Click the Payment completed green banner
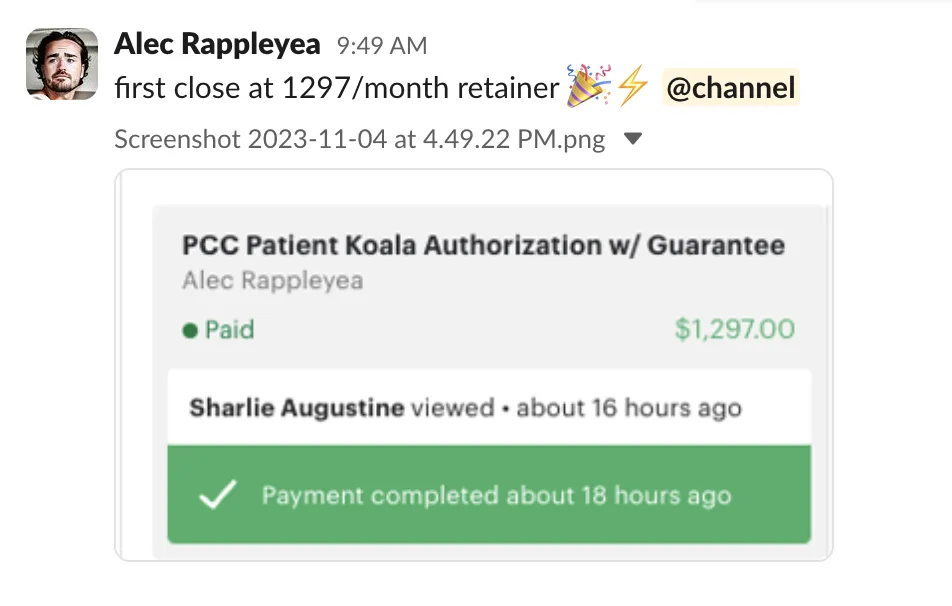The image size is (952, 606). click(489, 494)
